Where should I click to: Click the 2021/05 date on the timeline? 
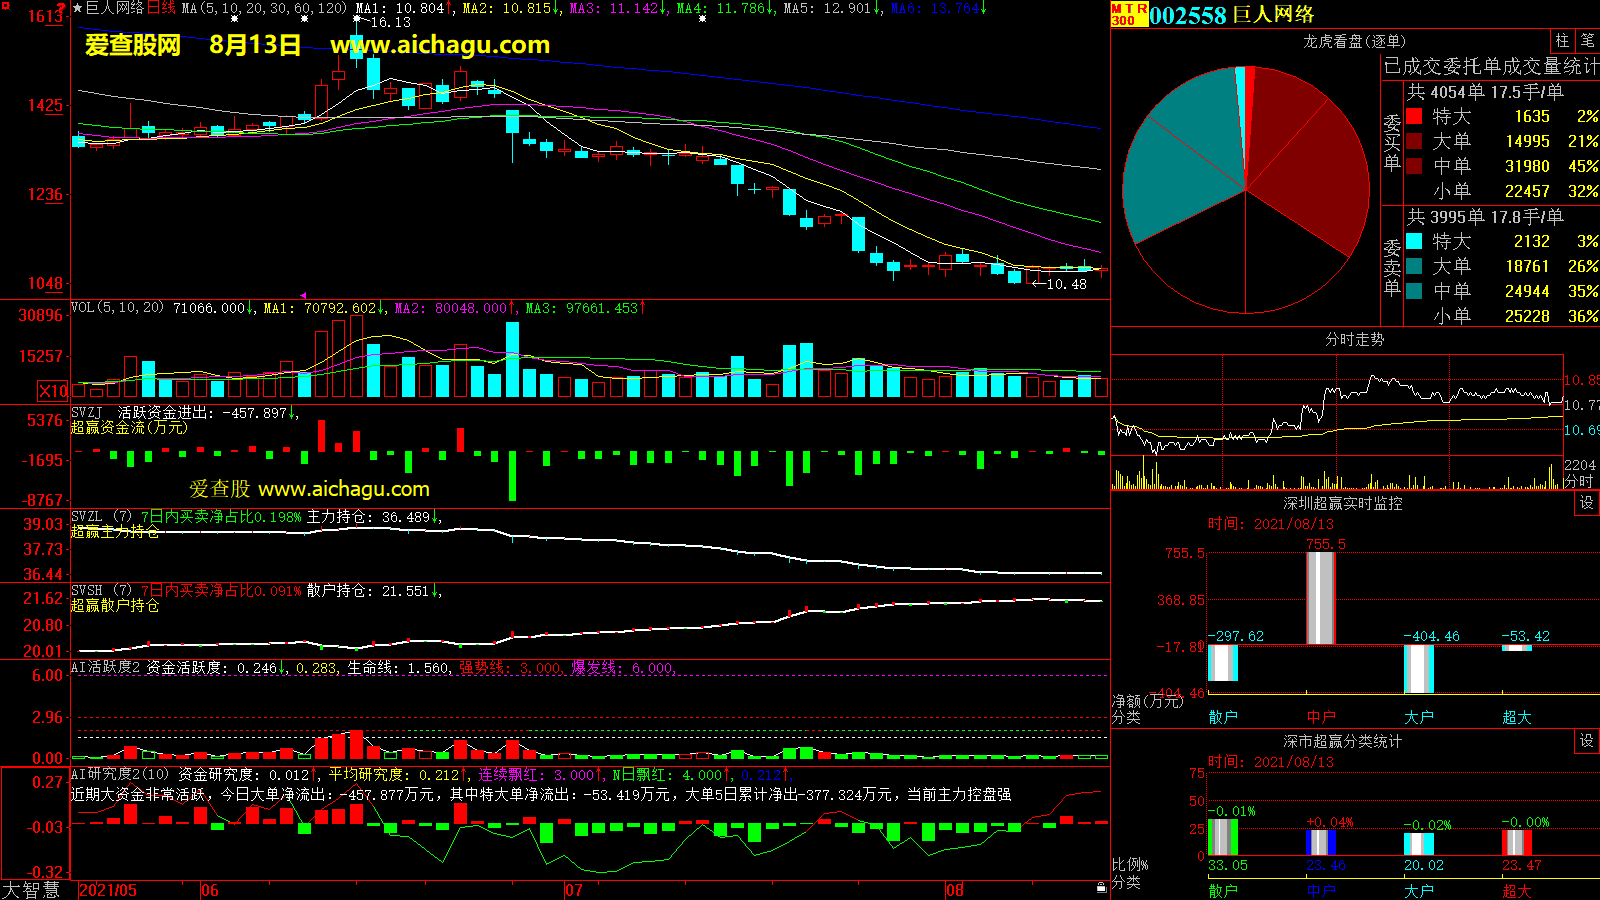[108, 890]
